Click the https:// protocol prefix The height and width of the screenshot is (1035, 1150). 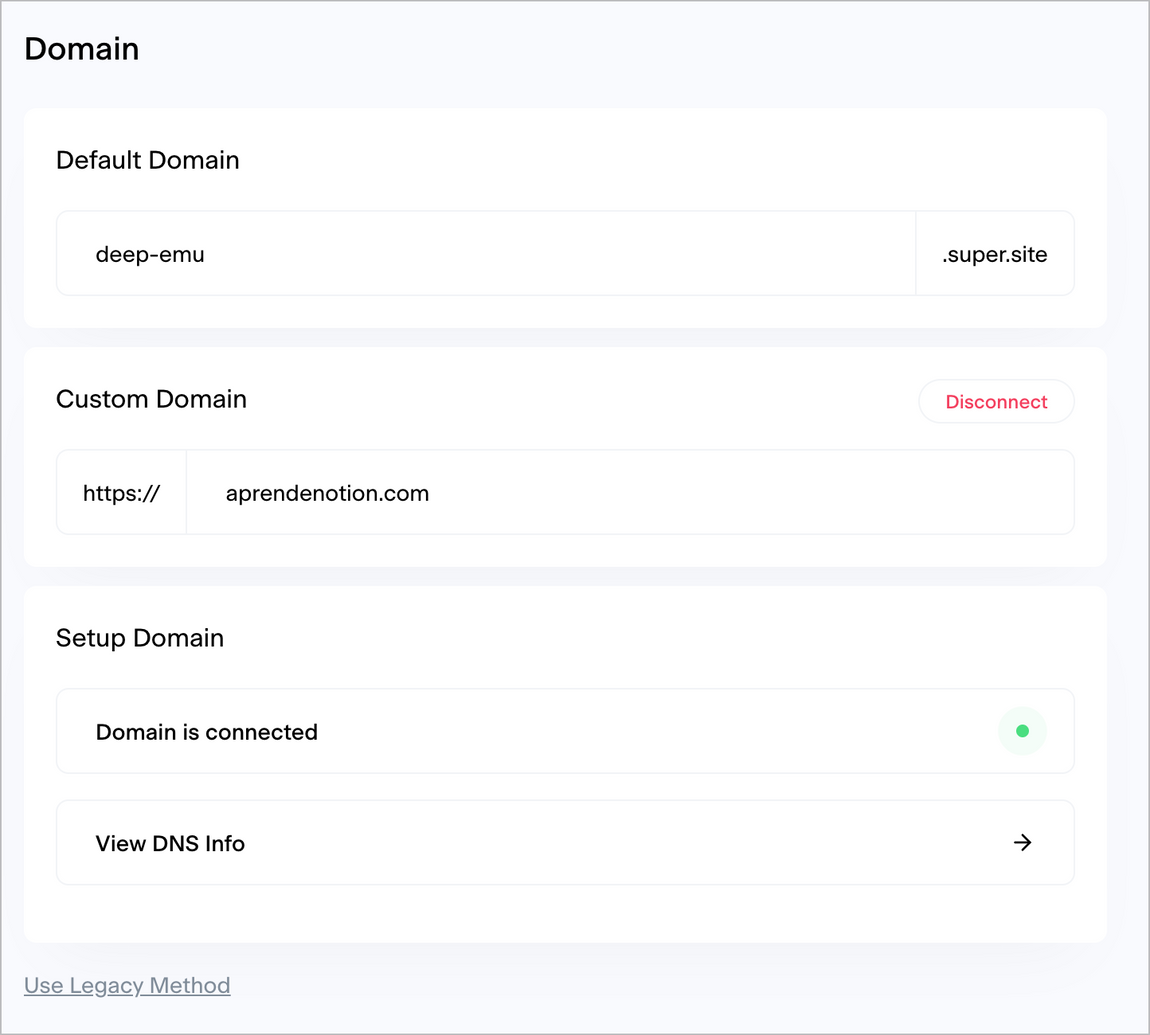(122, 492)
